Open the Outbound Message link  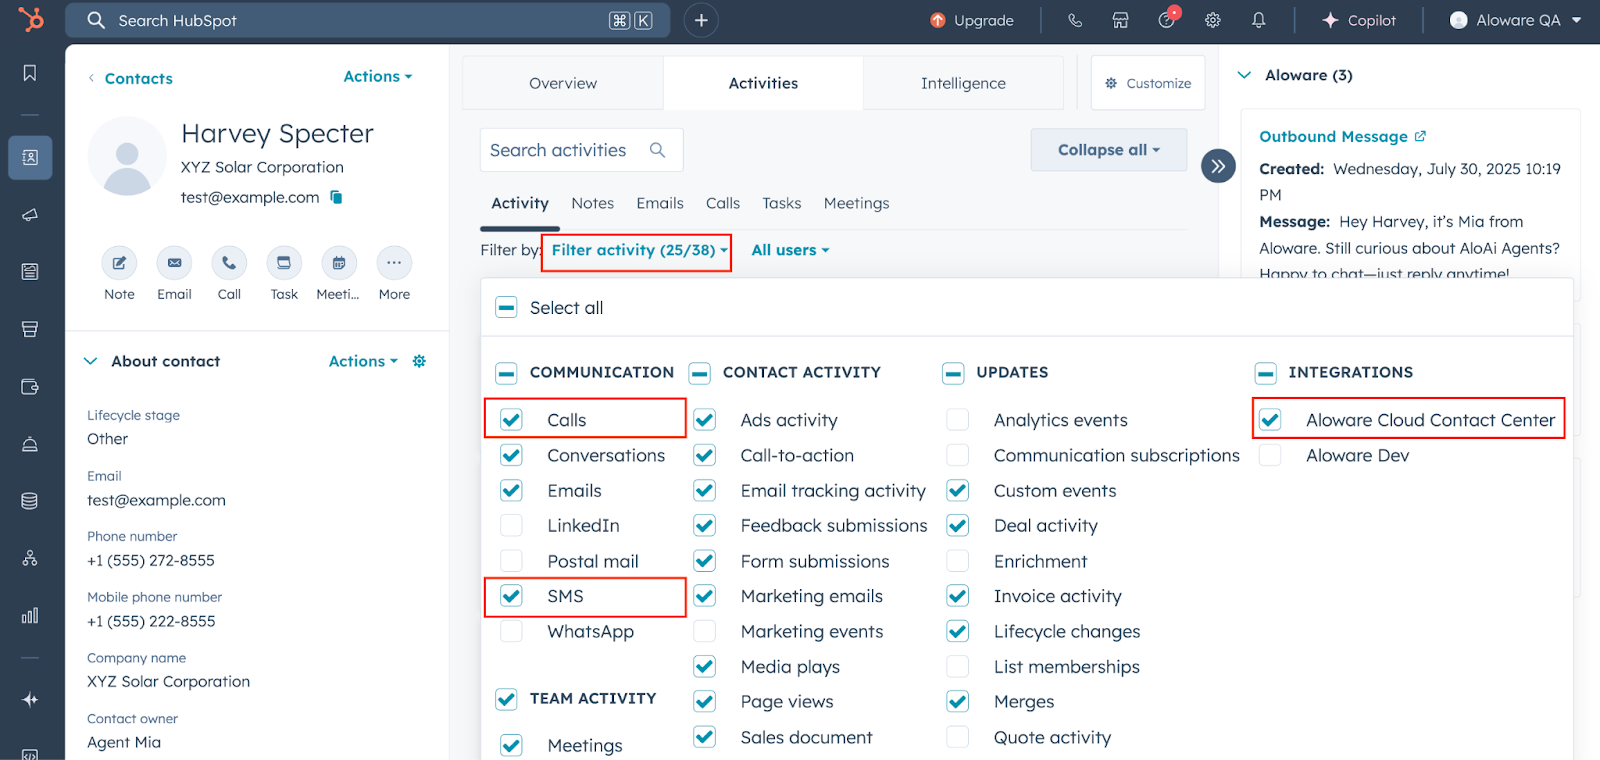pyautogui.click(x=1333, y=136)
